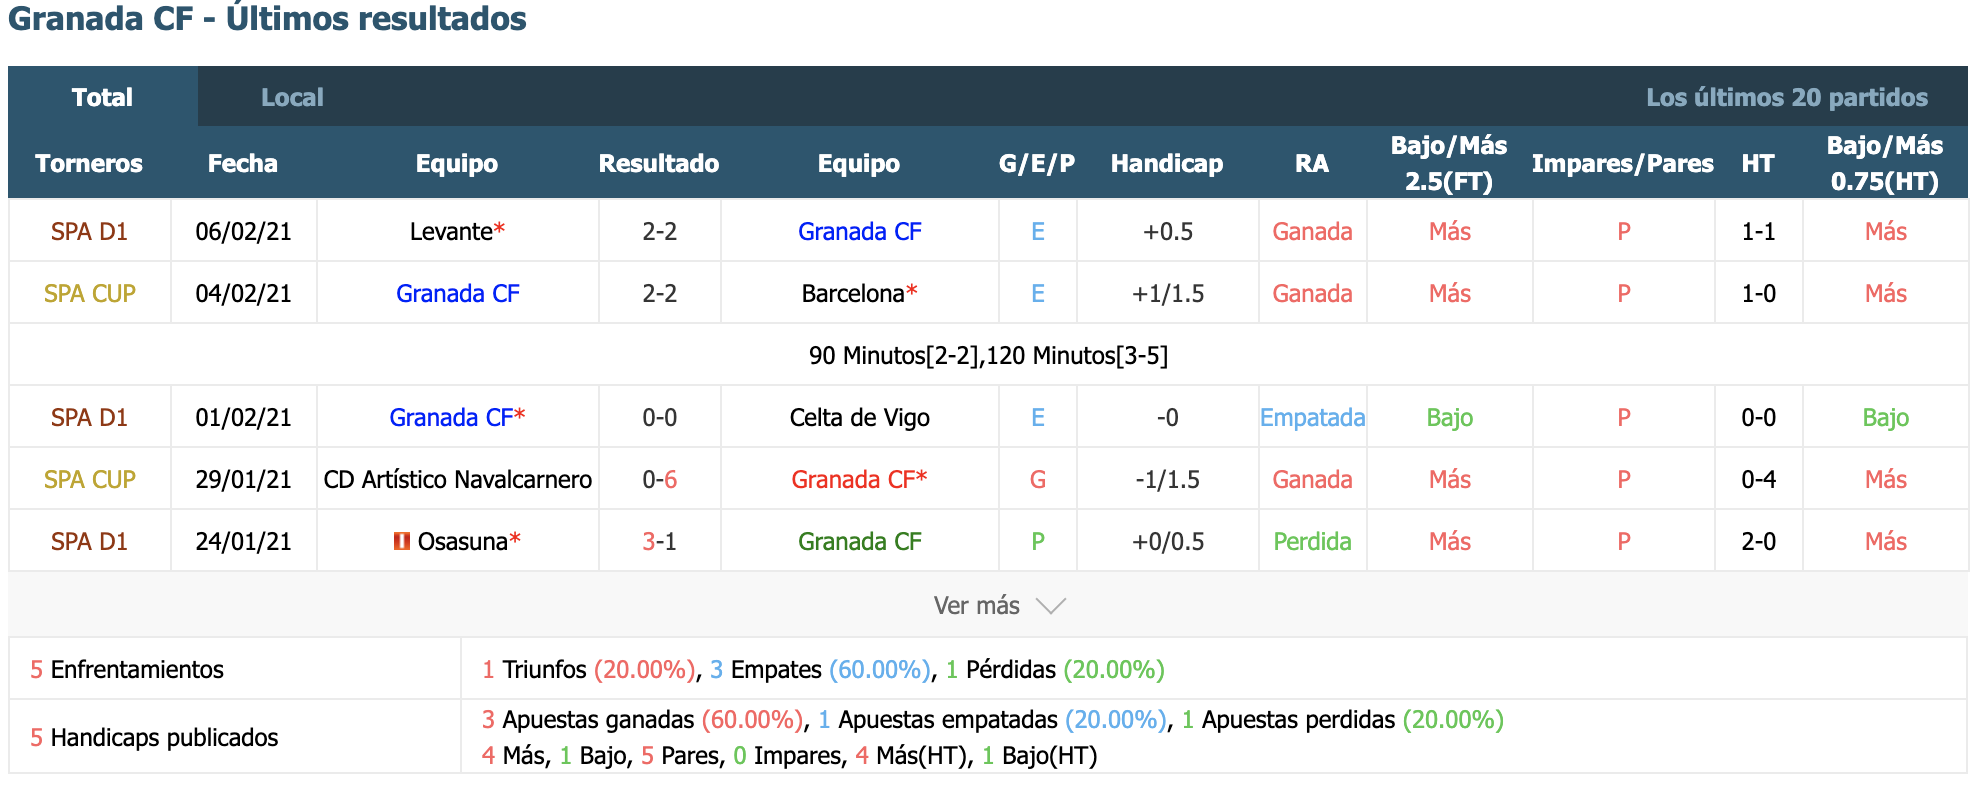The height and width of the screenshot is (792, 1978).
Task: Click Levante team name
Action: (x=451, y=231)
